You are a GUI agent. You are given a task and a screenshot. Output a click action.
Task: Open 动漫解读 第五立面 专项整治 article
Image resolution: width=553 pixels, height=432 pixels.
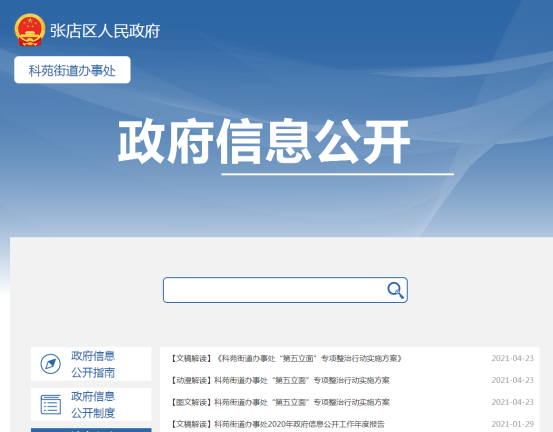pyautogui.click(x=280, y=381)
